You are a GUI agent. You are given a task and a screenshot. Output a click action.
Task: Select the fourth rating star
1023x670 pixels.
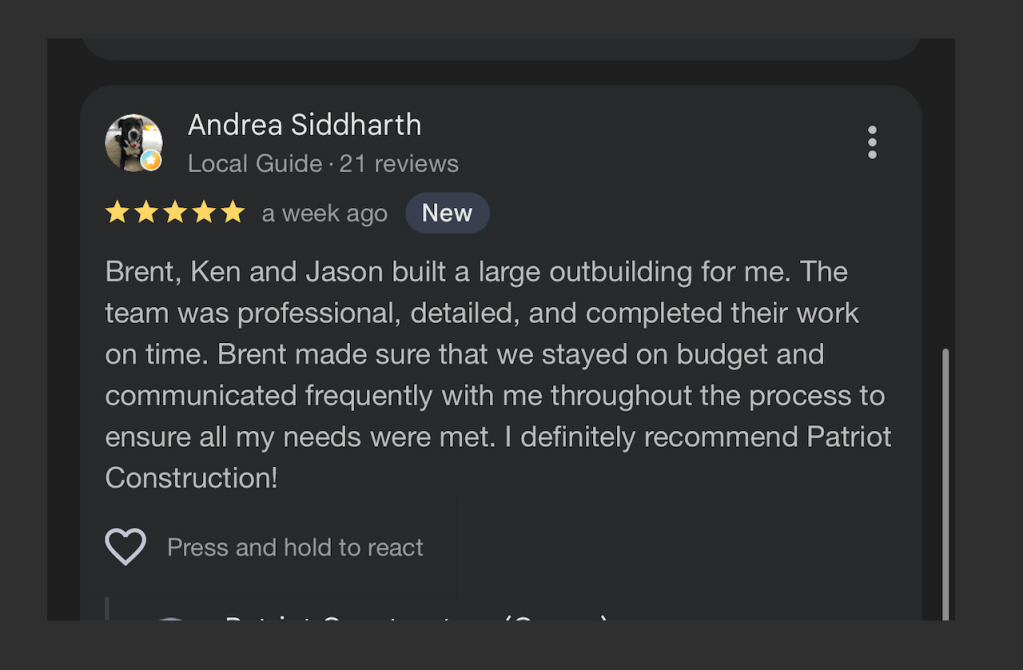point(204,213)
